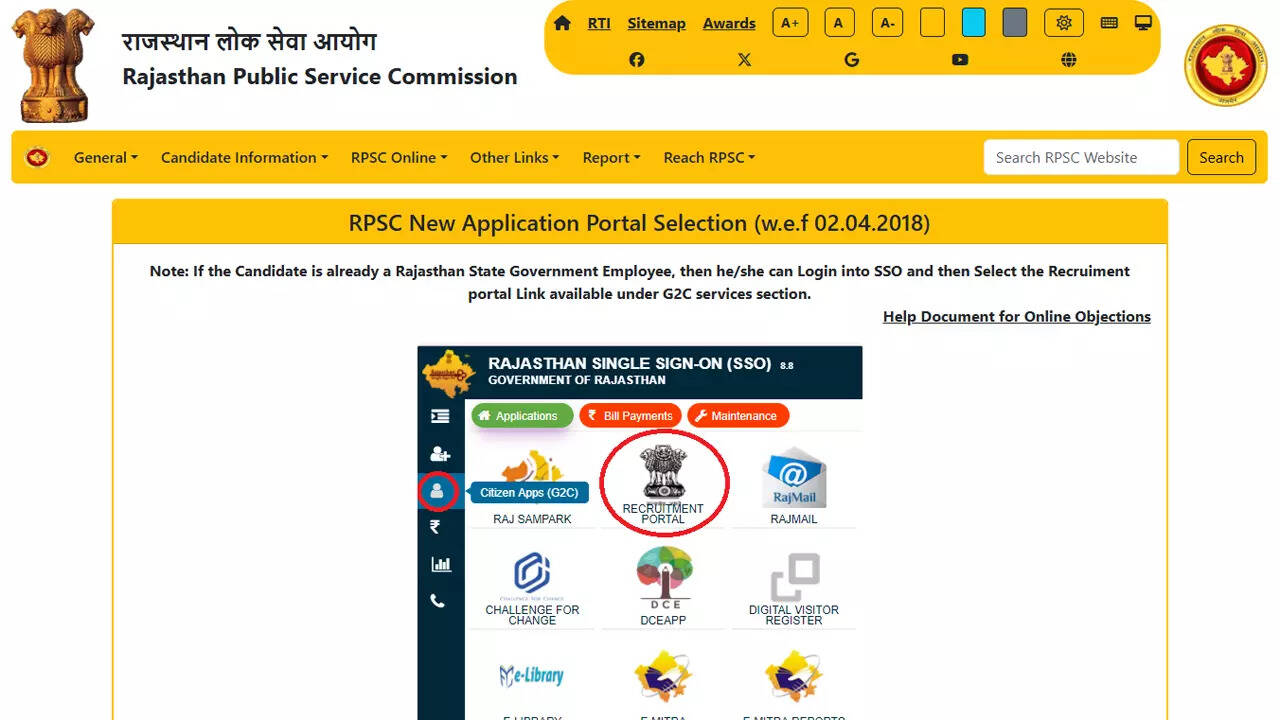Expand the Reach RPSC dropdown
Image resolution: width=1280 pixels, height=720 pixels.
tap(709, 157)
